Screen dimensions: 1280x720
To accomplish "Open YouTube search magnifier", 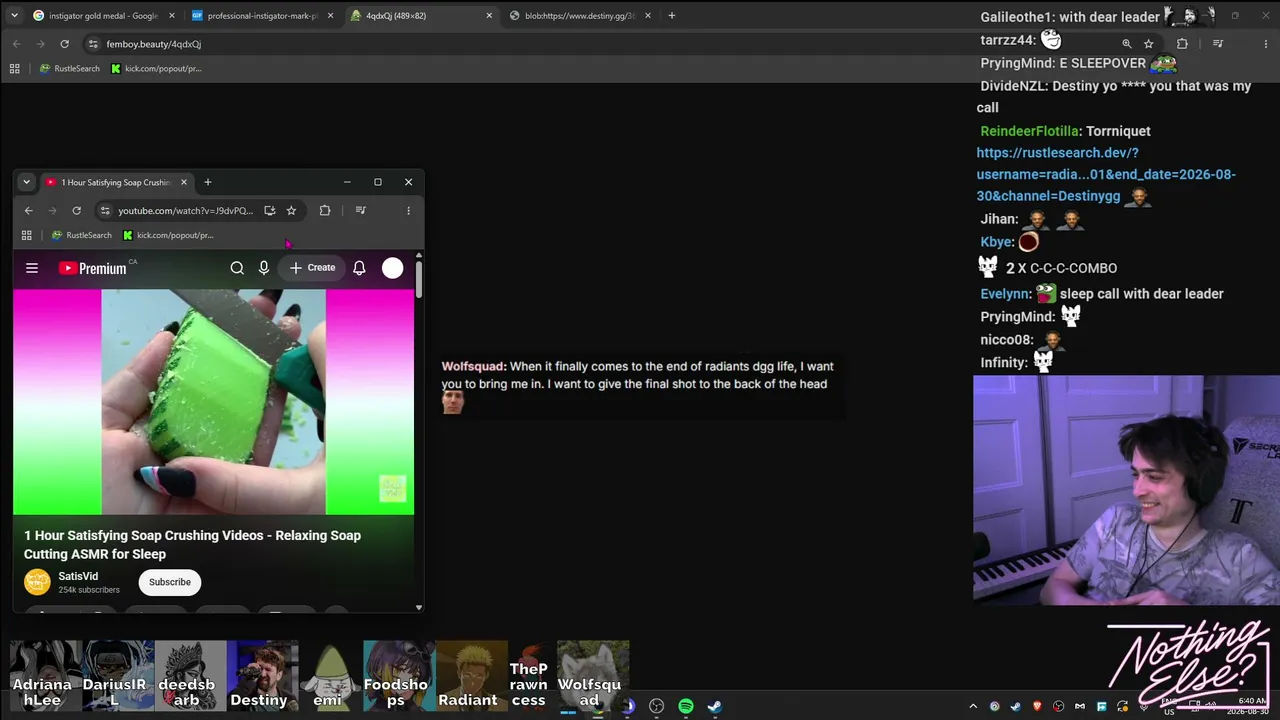I will [x=237, y=268].
